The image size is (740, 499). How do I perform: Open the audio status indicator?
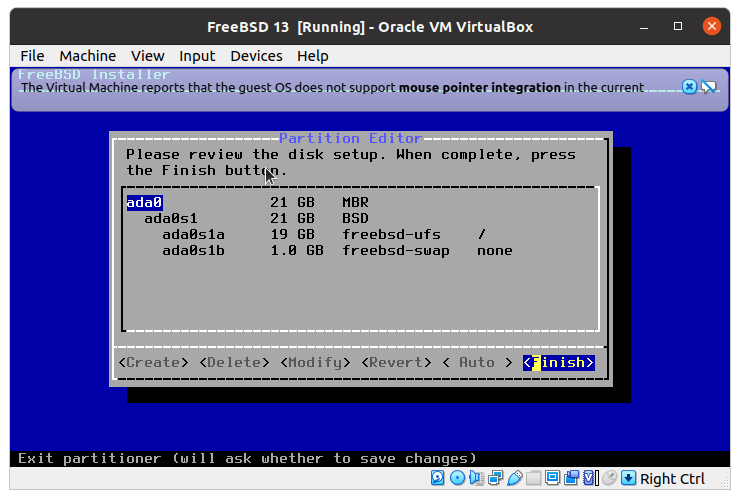477,478
